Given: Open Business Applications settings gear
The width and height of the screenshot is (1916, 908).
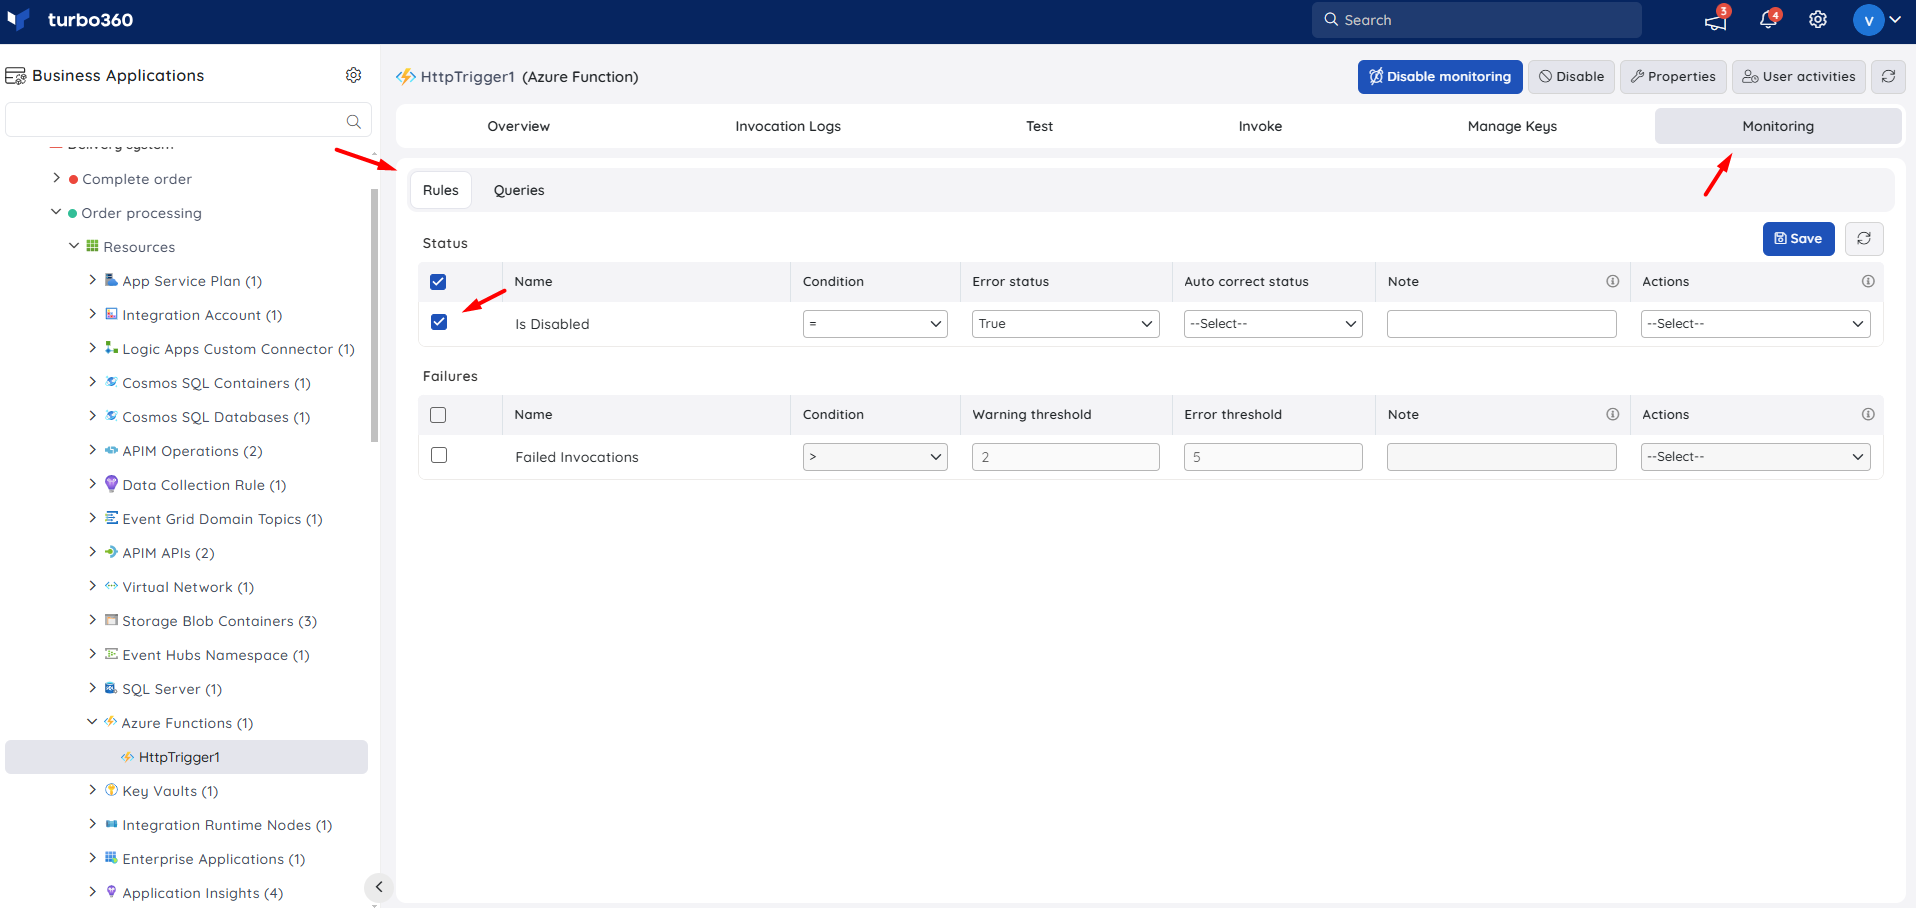Looking at the screenshot, I should coord(353,75).
